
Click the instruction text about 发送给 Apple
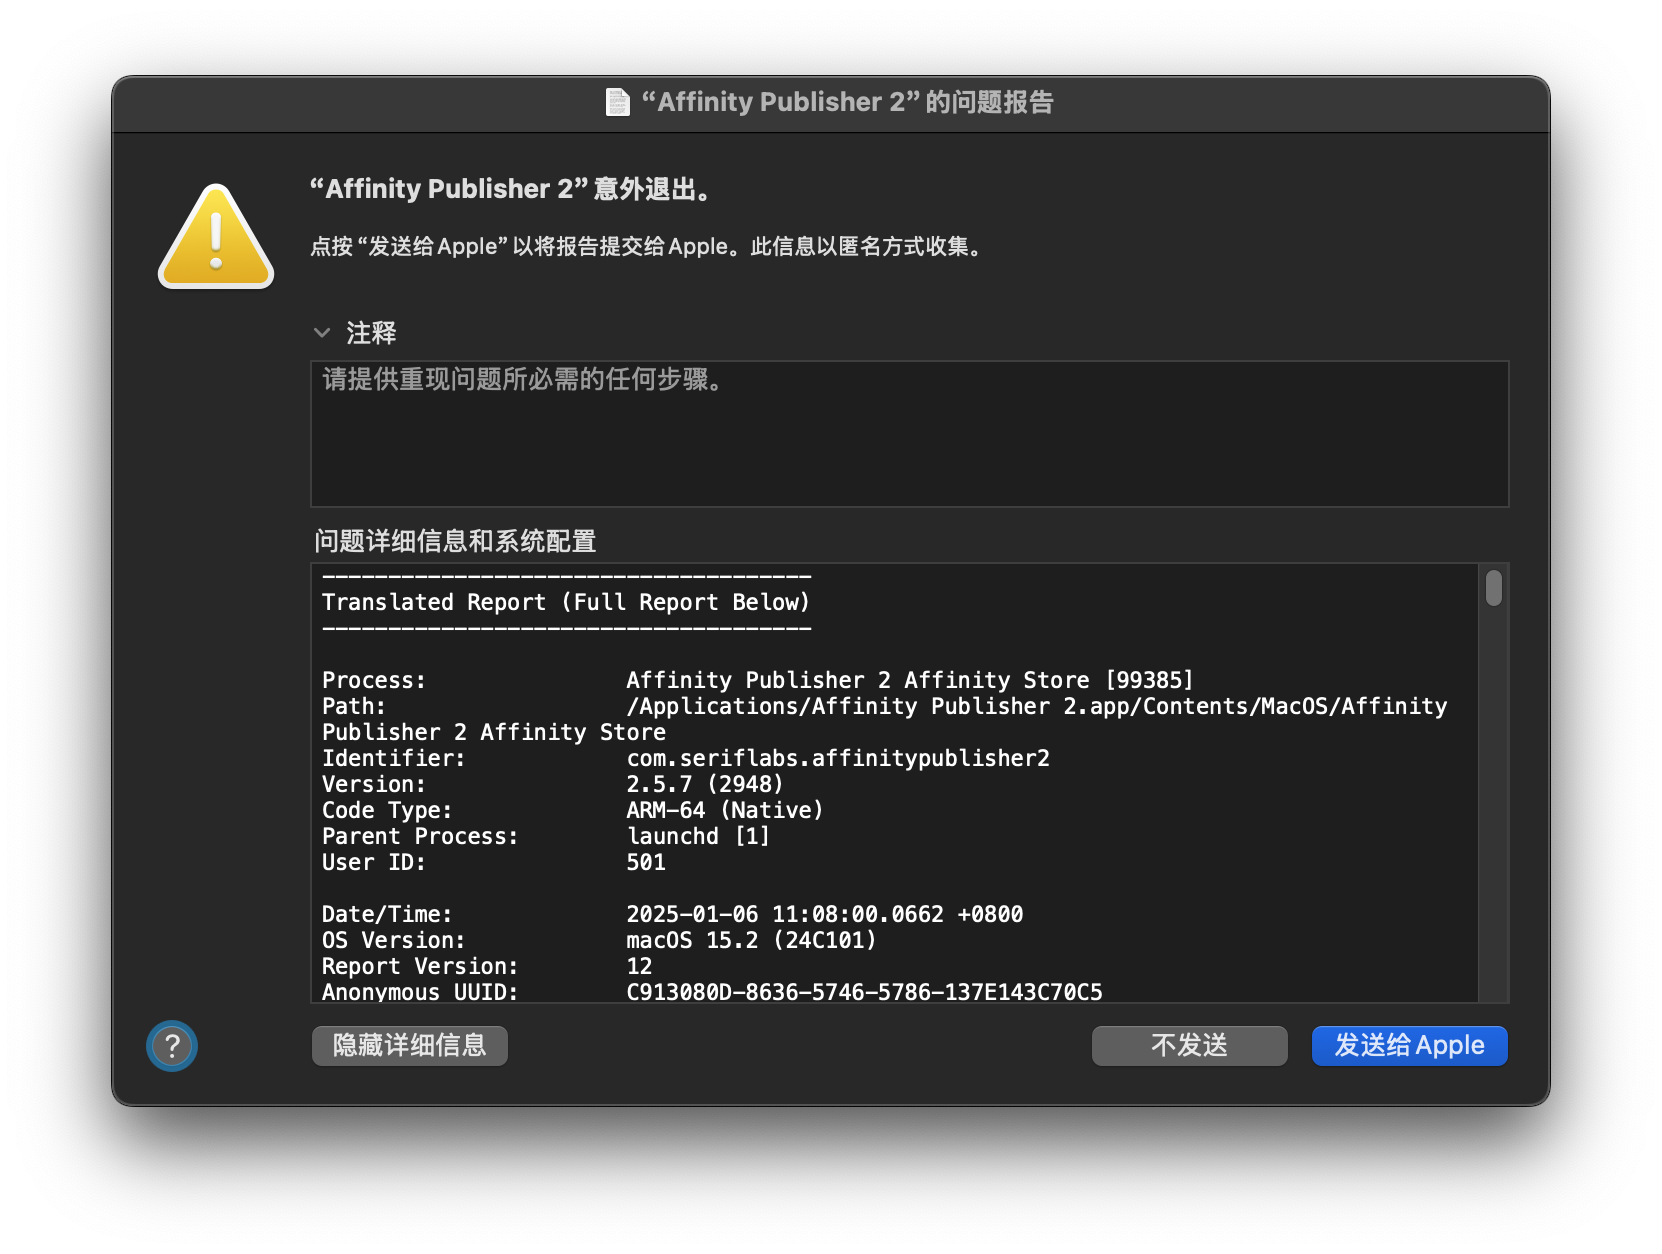click(649, 247)
